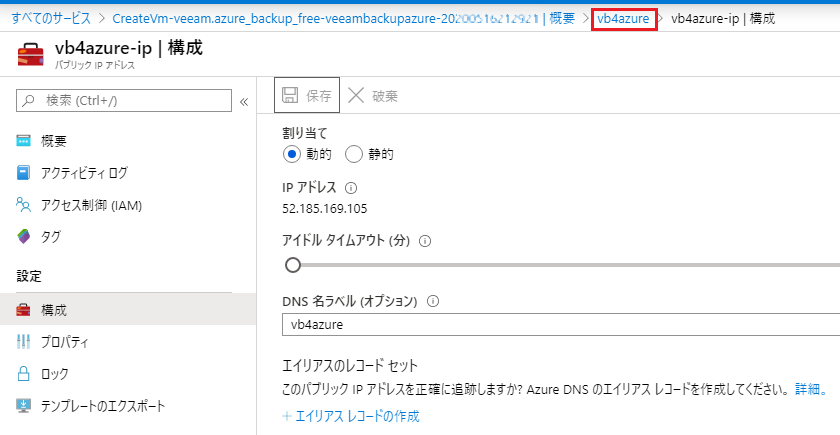Click the 概要 menu icon
840x435 pixels.
(x=24, y=141)
